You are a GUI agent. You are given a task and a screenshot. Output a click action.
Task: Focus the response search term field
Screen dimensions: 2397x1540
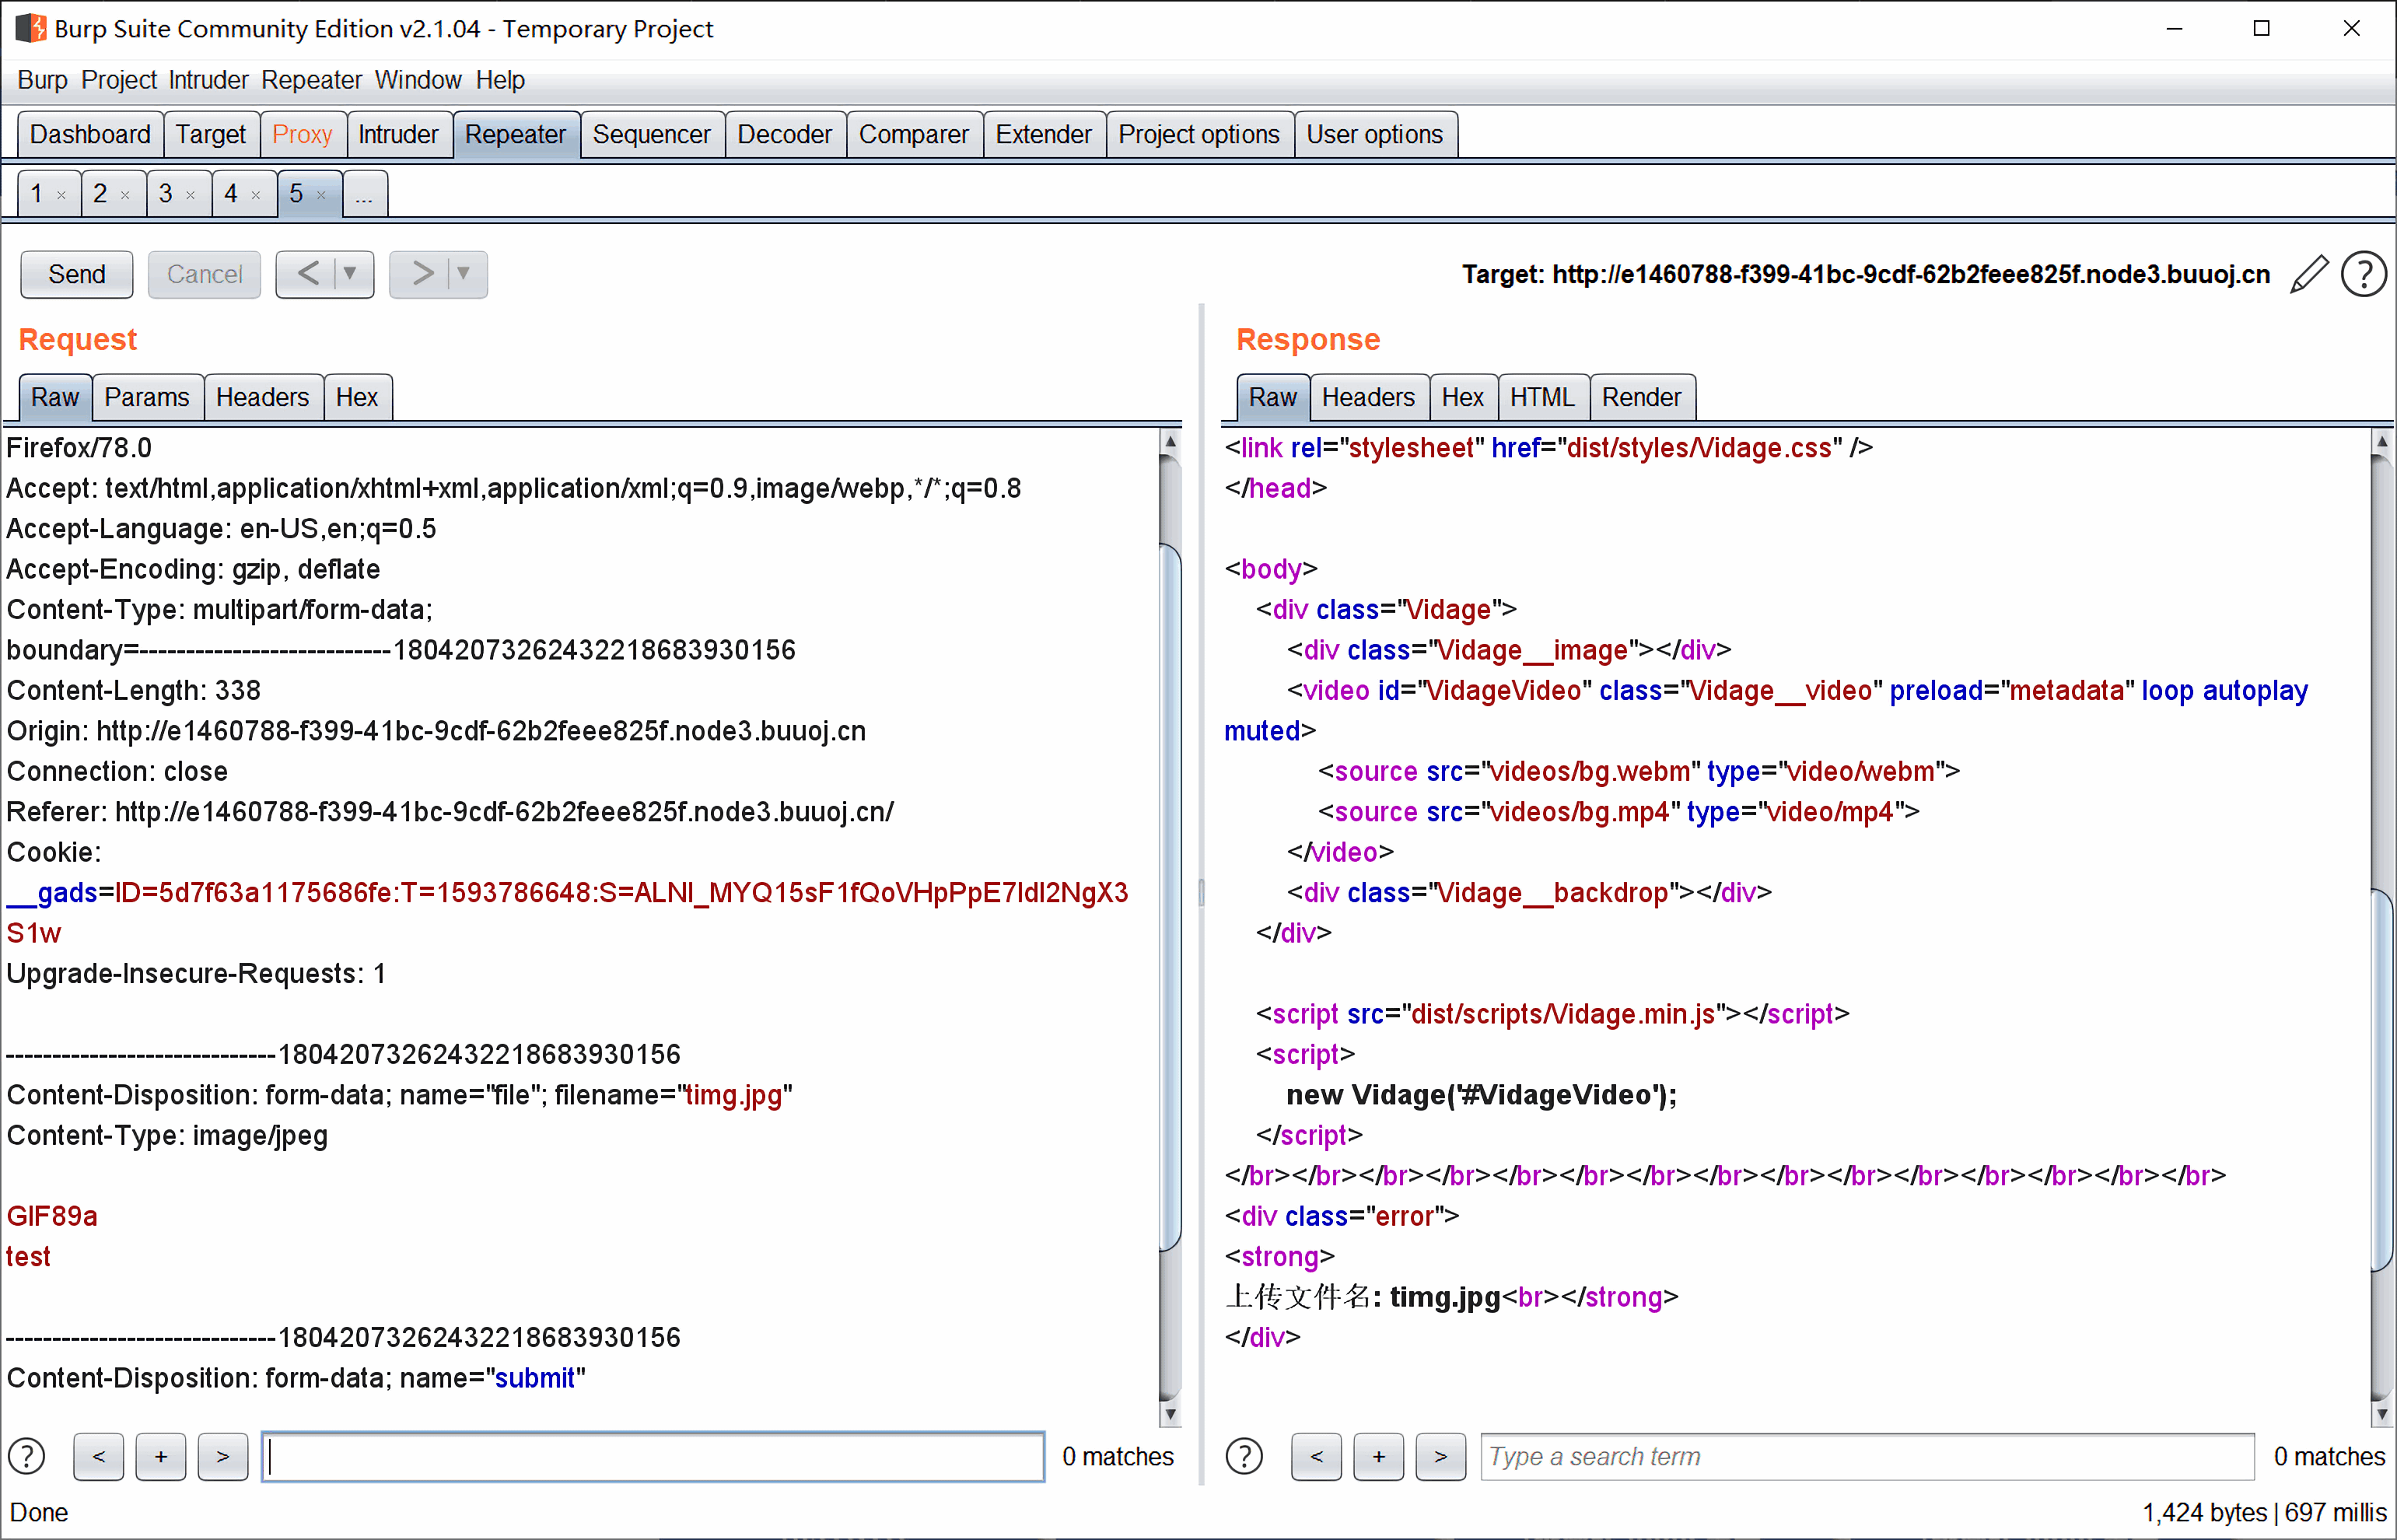click(1867, 1456)
